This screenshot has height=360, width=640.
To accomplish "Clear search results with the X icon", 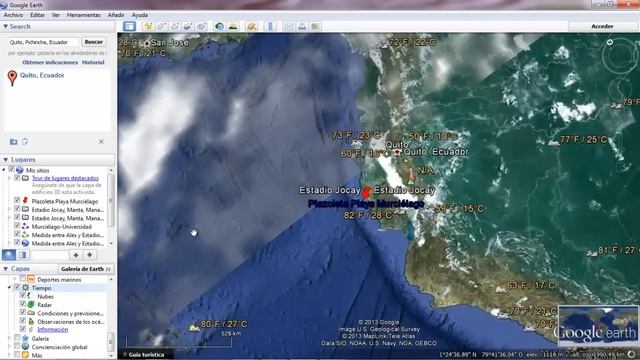I will pos(101,142).
